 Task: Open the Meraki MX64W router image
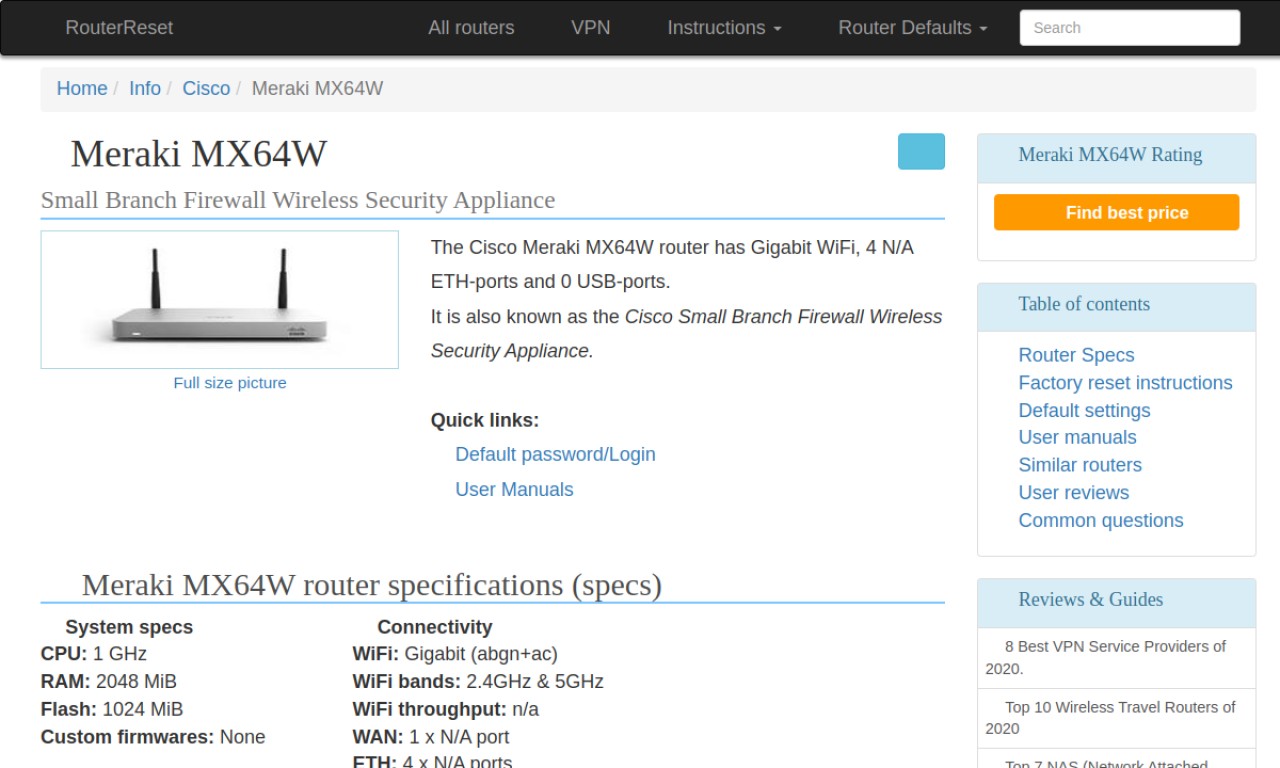pyautogui.click(x=220, y=300)
